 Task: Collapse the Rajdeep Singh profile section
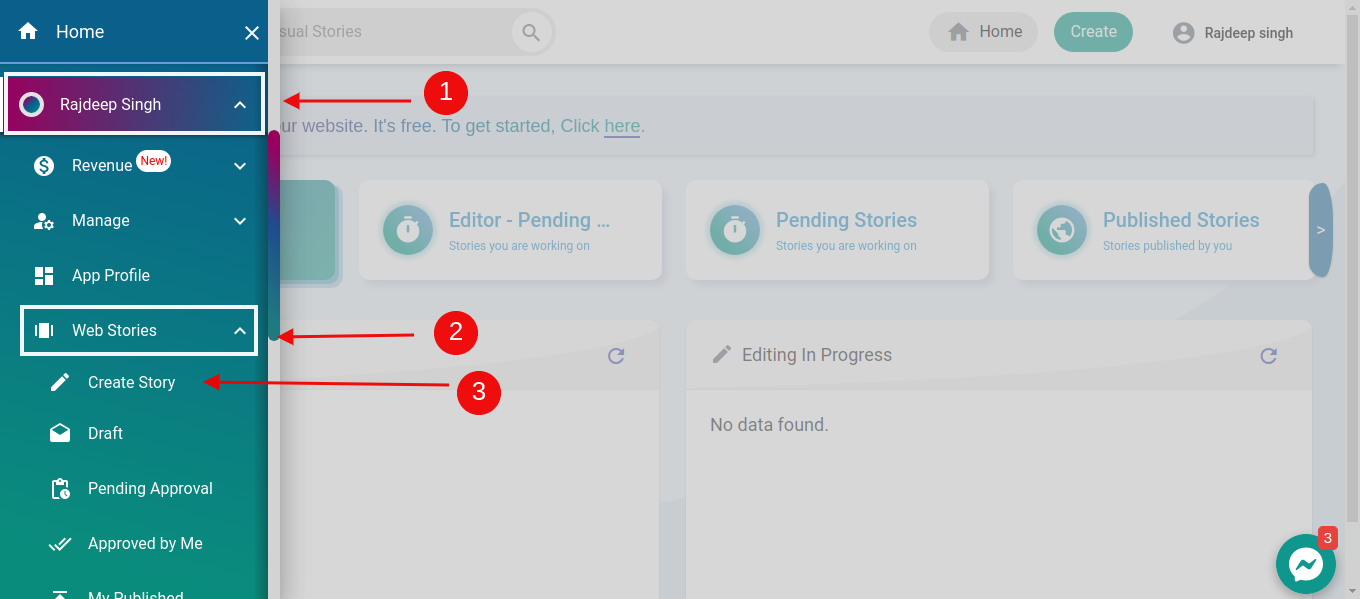coord(239,103)
